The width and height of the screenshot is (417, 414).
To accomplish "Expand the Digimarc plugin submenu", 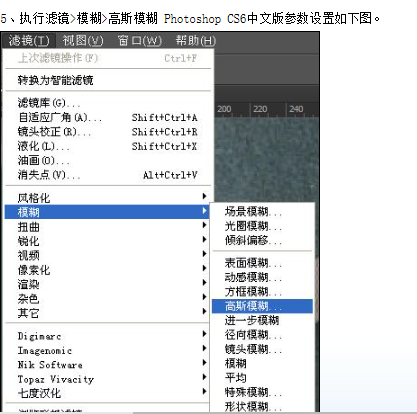I will click(x=107, y=336).
